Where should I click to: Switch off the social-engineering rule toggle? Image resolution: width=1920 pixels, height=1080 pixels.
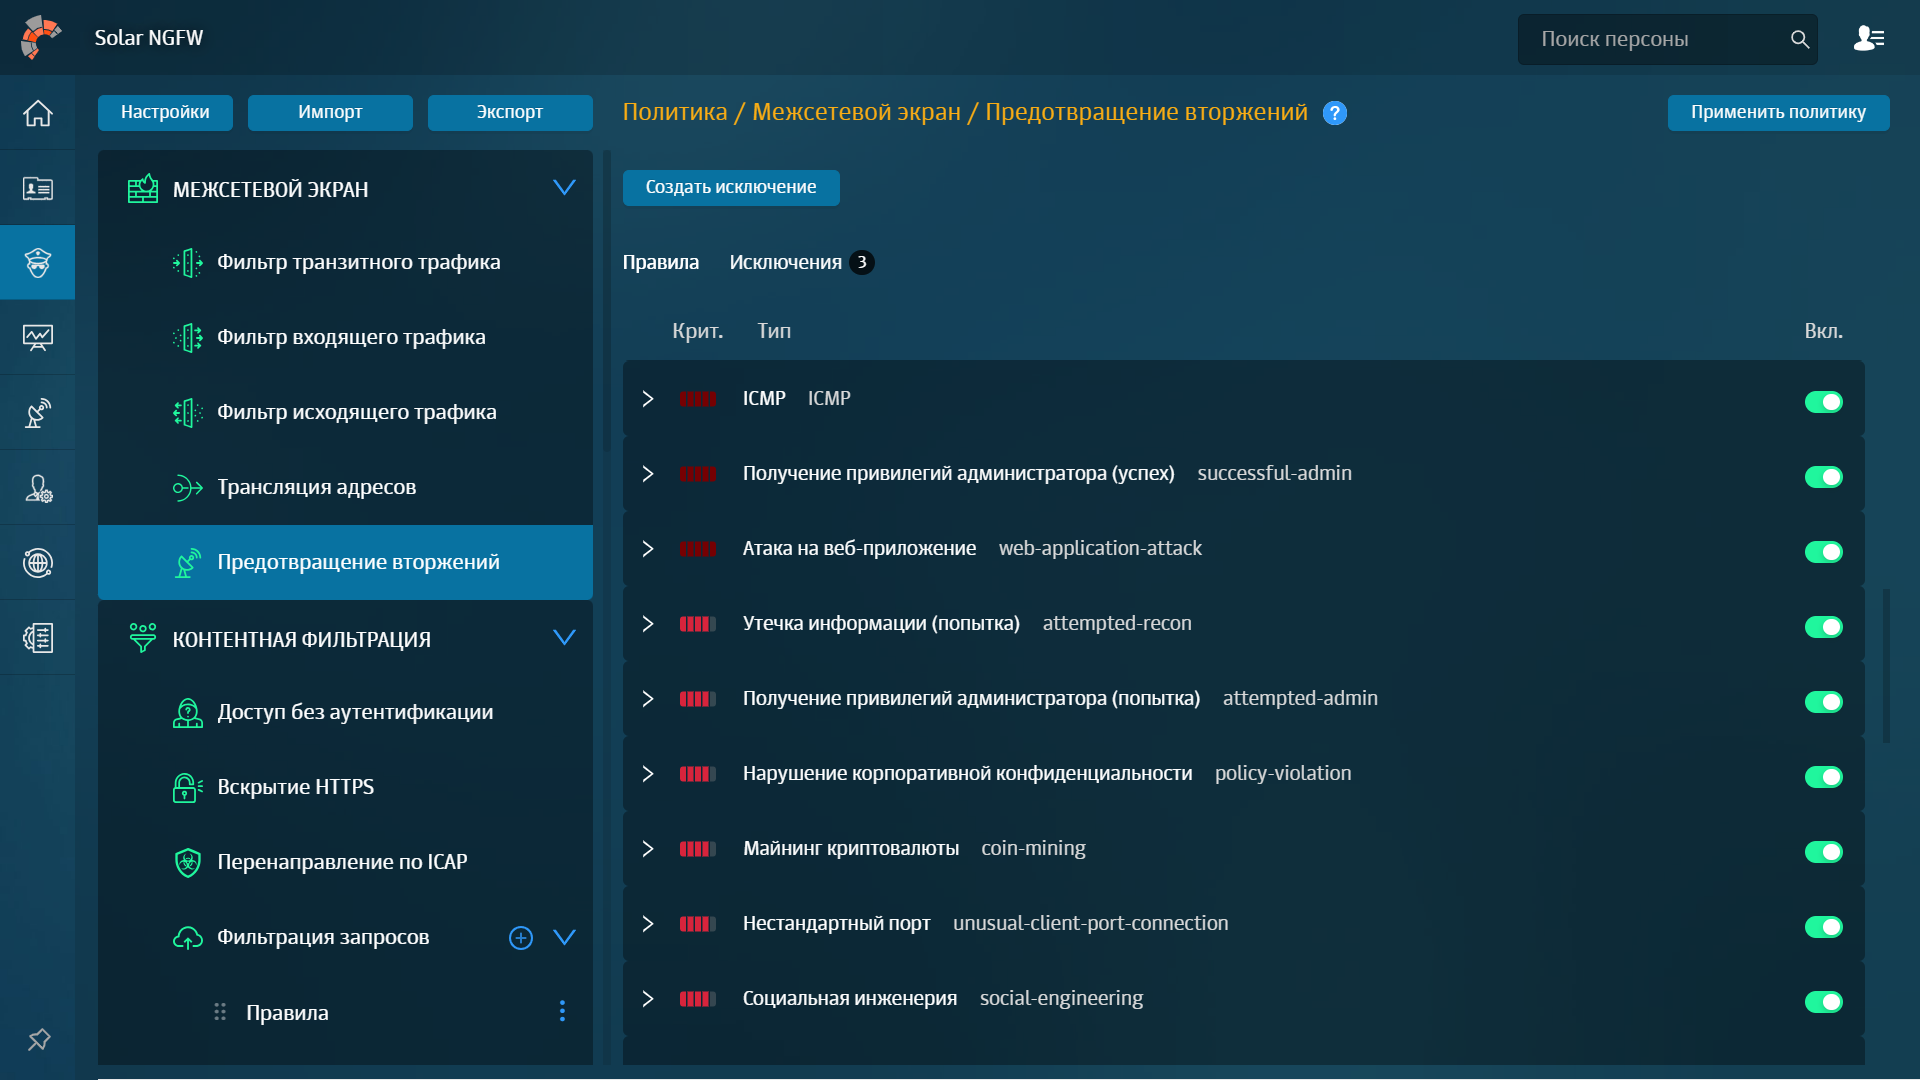pos(1823,1002)
